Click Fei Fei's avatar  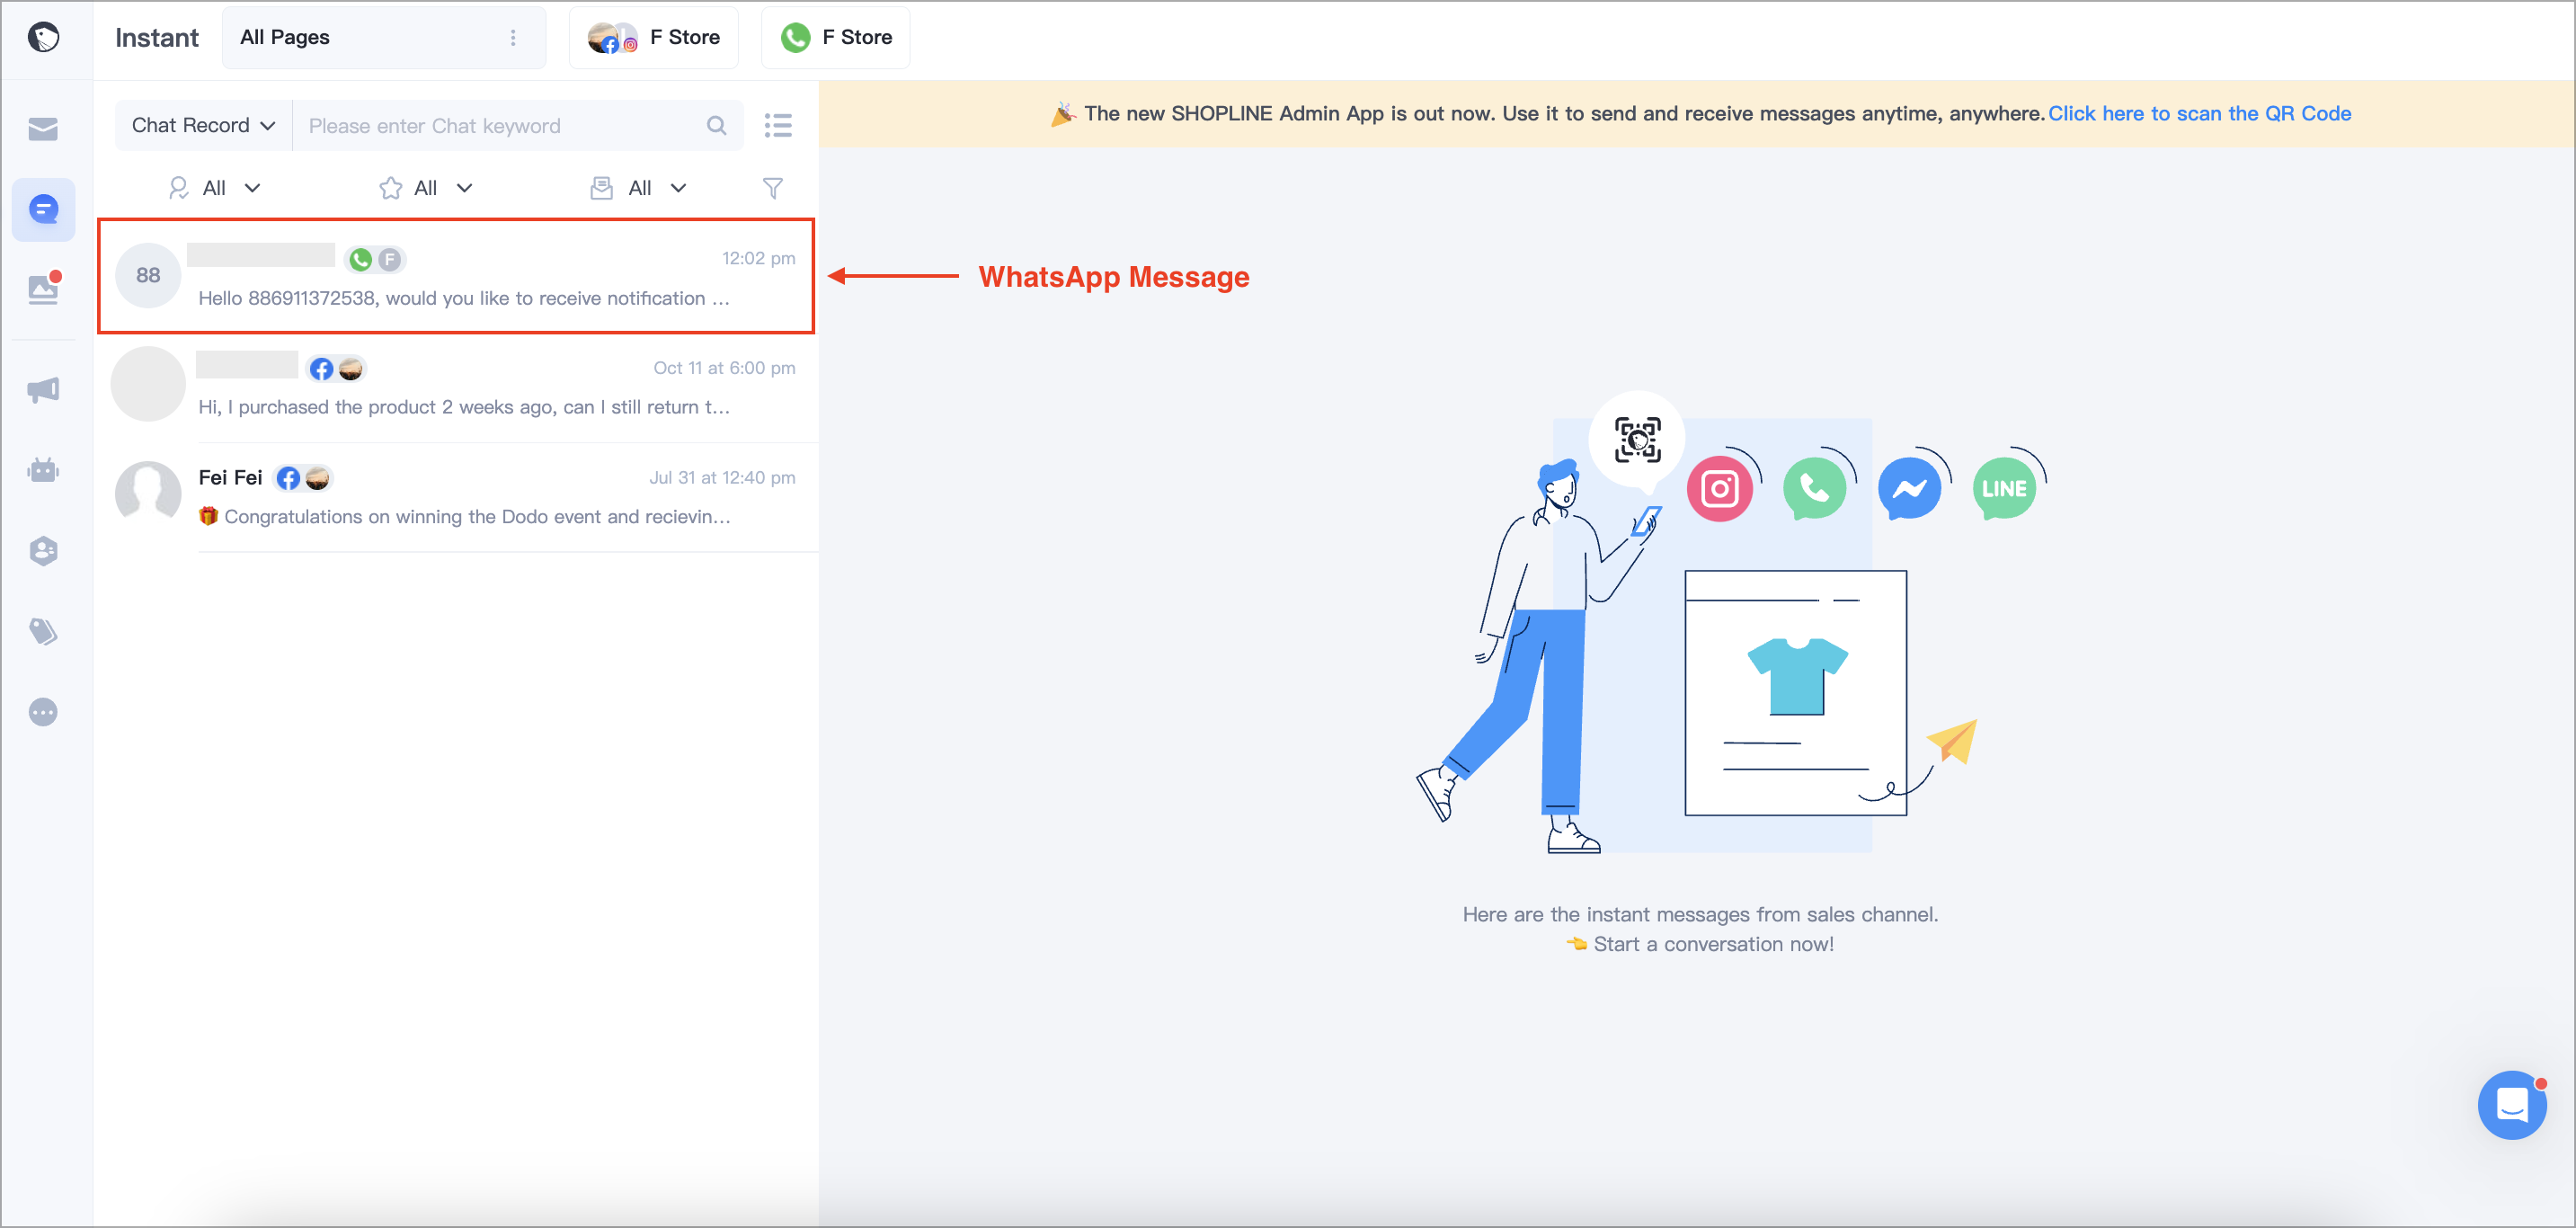[x=148, y=494]
